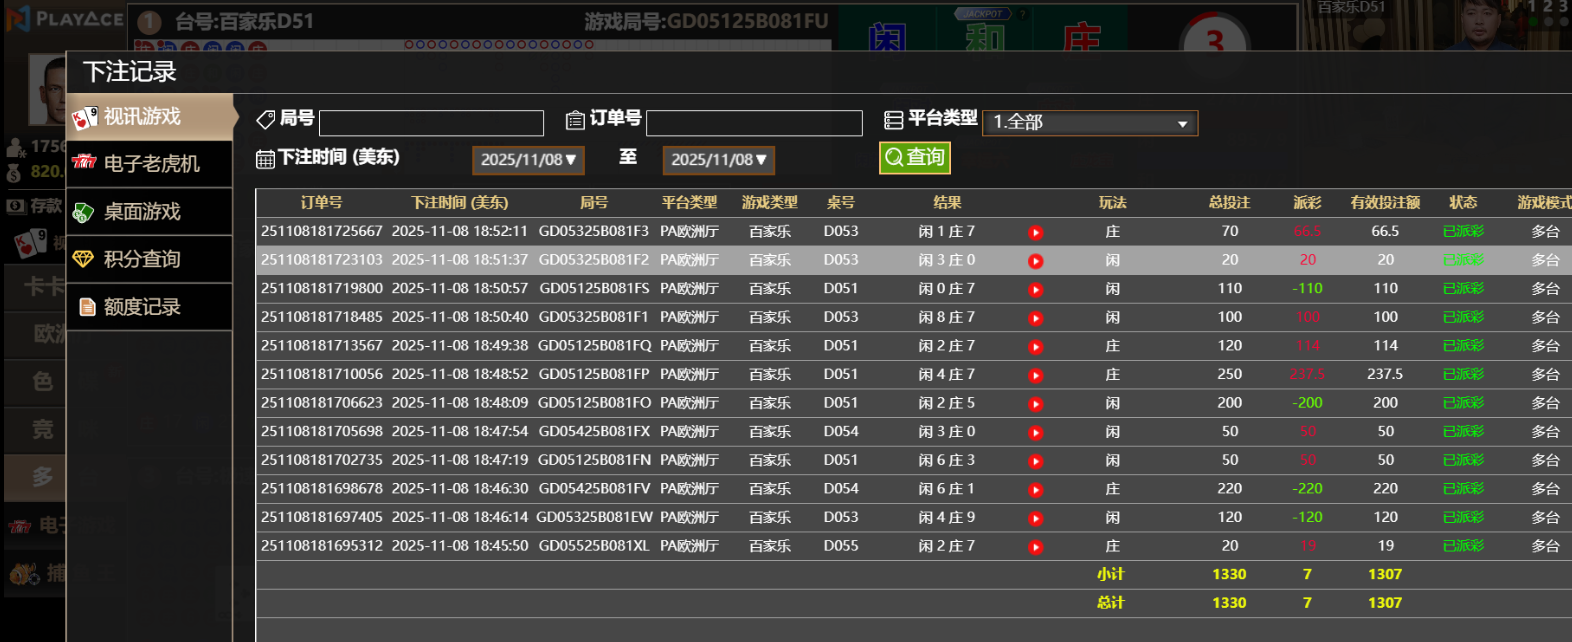Open the start date picker dropdown
The height and width of the screenshot is (642, 1572).
(528, 160)
